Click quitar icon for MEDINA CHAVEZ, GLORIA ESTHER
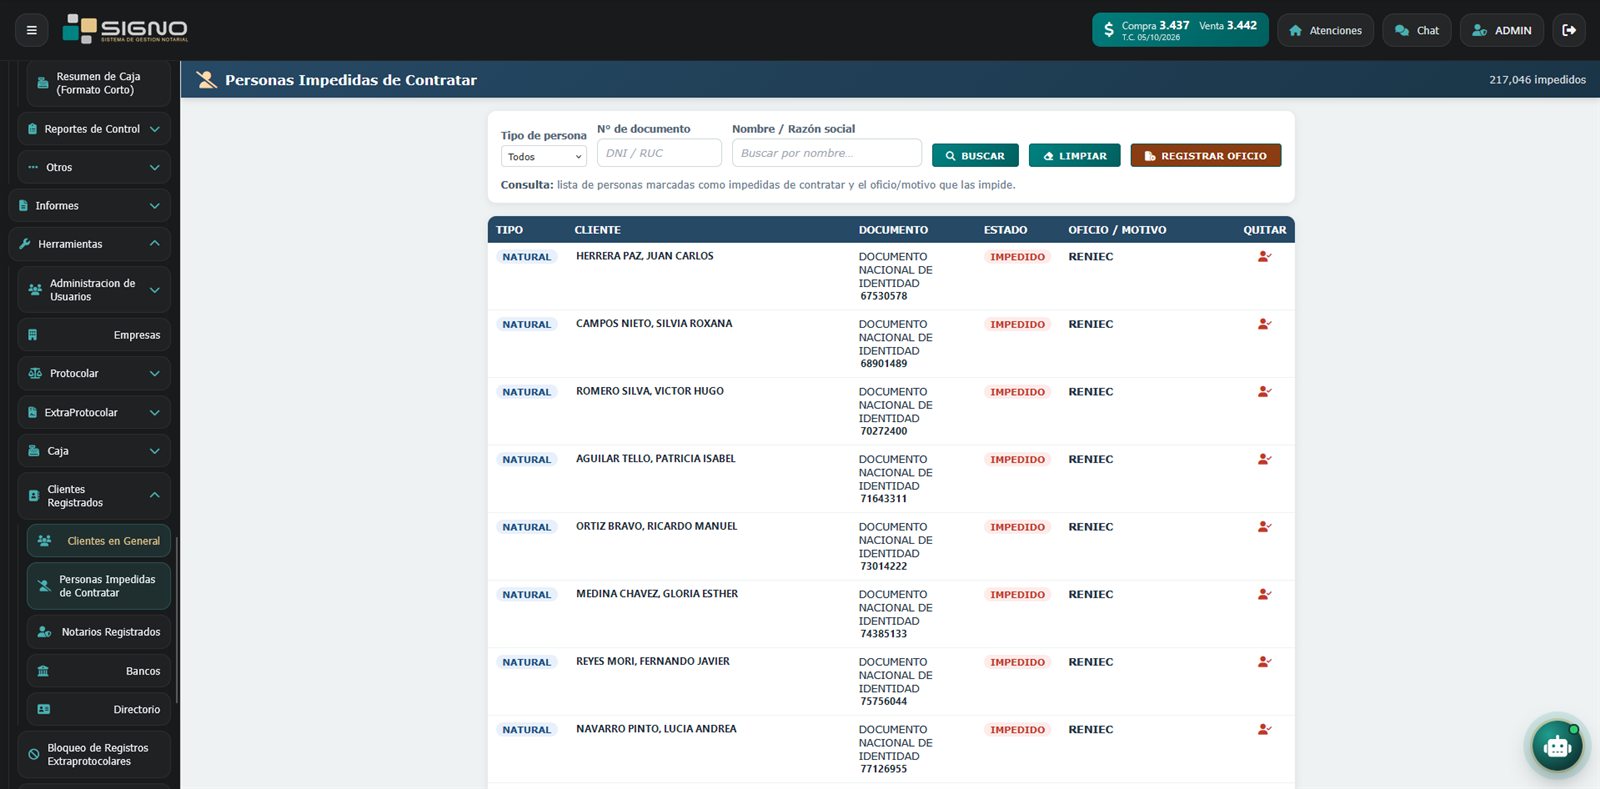 tap(1264, 594)
